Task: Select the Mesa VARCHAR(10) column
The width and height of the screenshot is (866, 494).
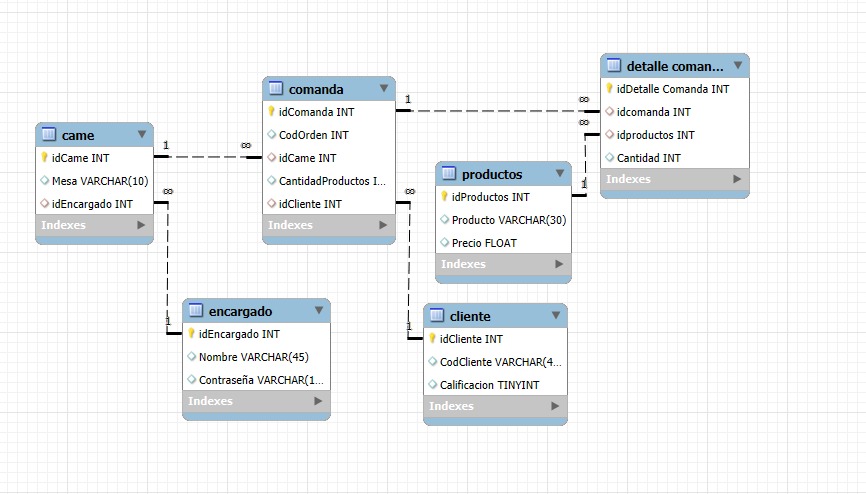Action: 99,181
